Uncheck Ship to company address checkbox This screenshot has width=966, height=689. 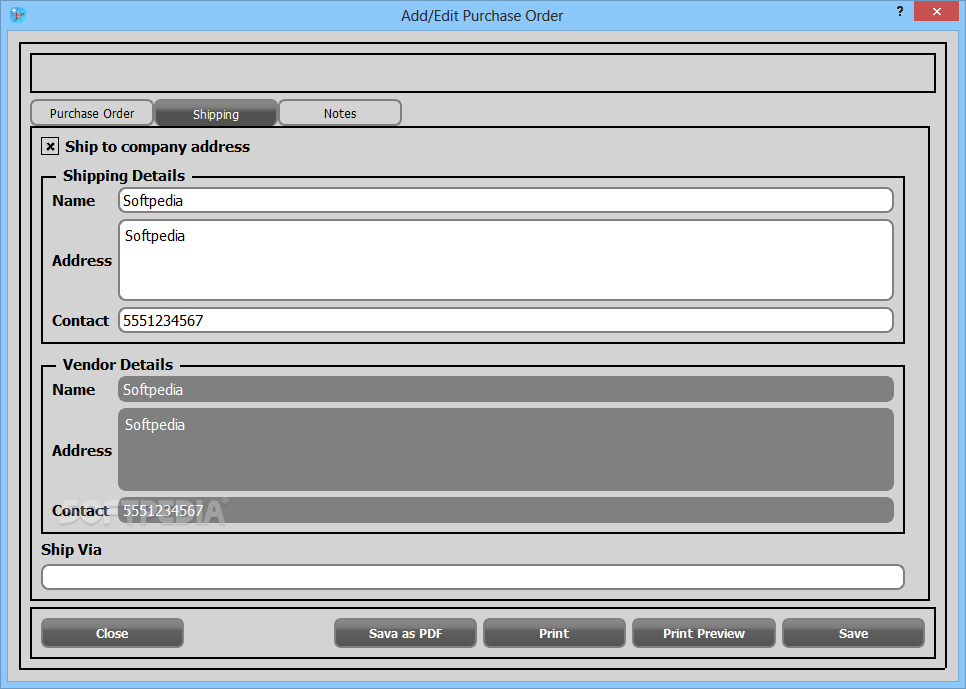[x=50, y=147]
